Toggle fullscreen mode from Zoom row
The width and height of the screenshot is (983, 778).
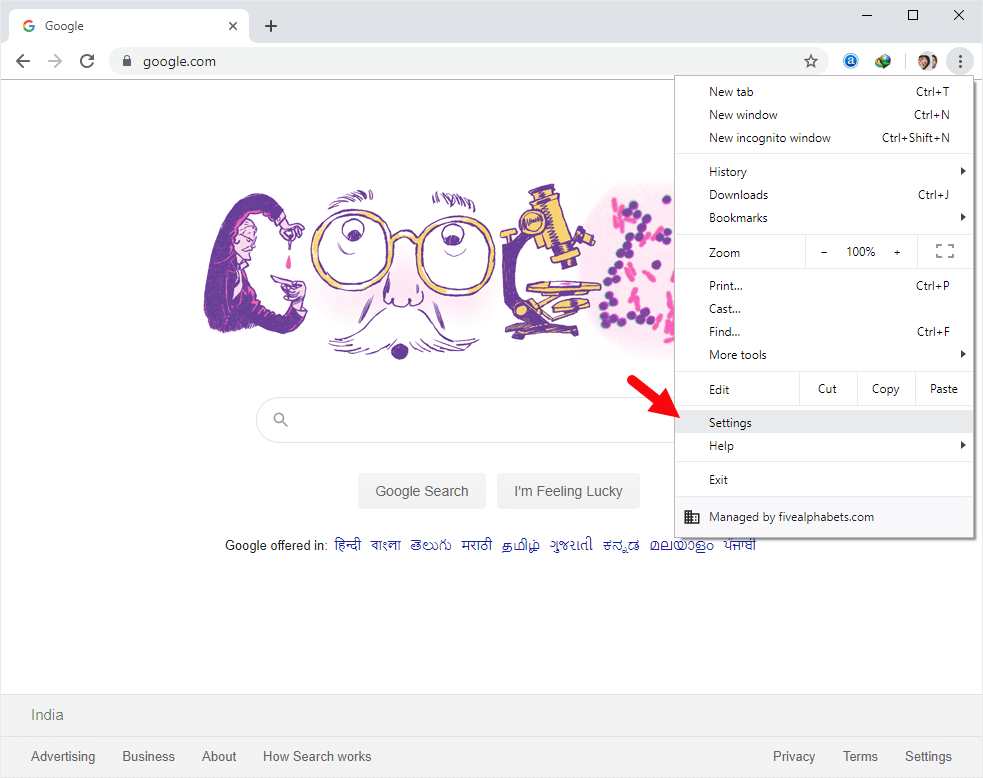tap(945, 251)
